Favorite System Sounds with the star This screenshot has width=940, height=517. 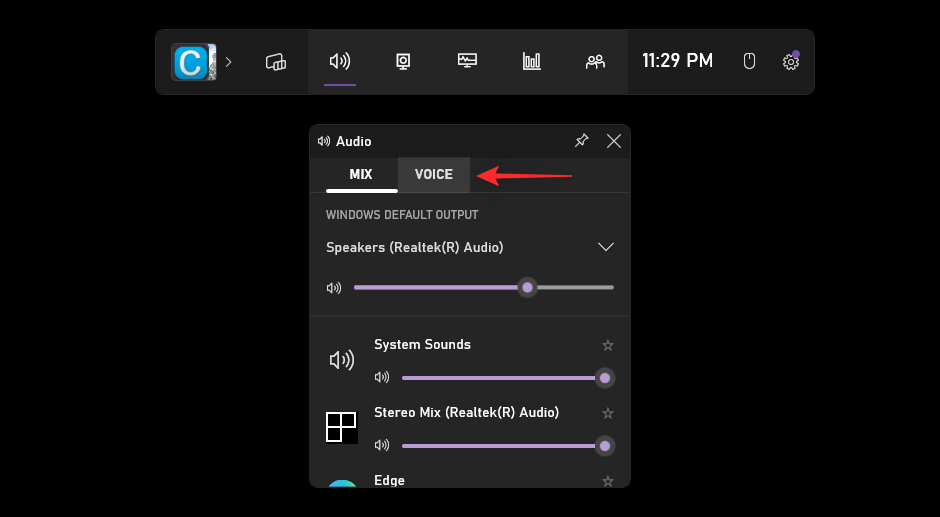coord(607,345)
